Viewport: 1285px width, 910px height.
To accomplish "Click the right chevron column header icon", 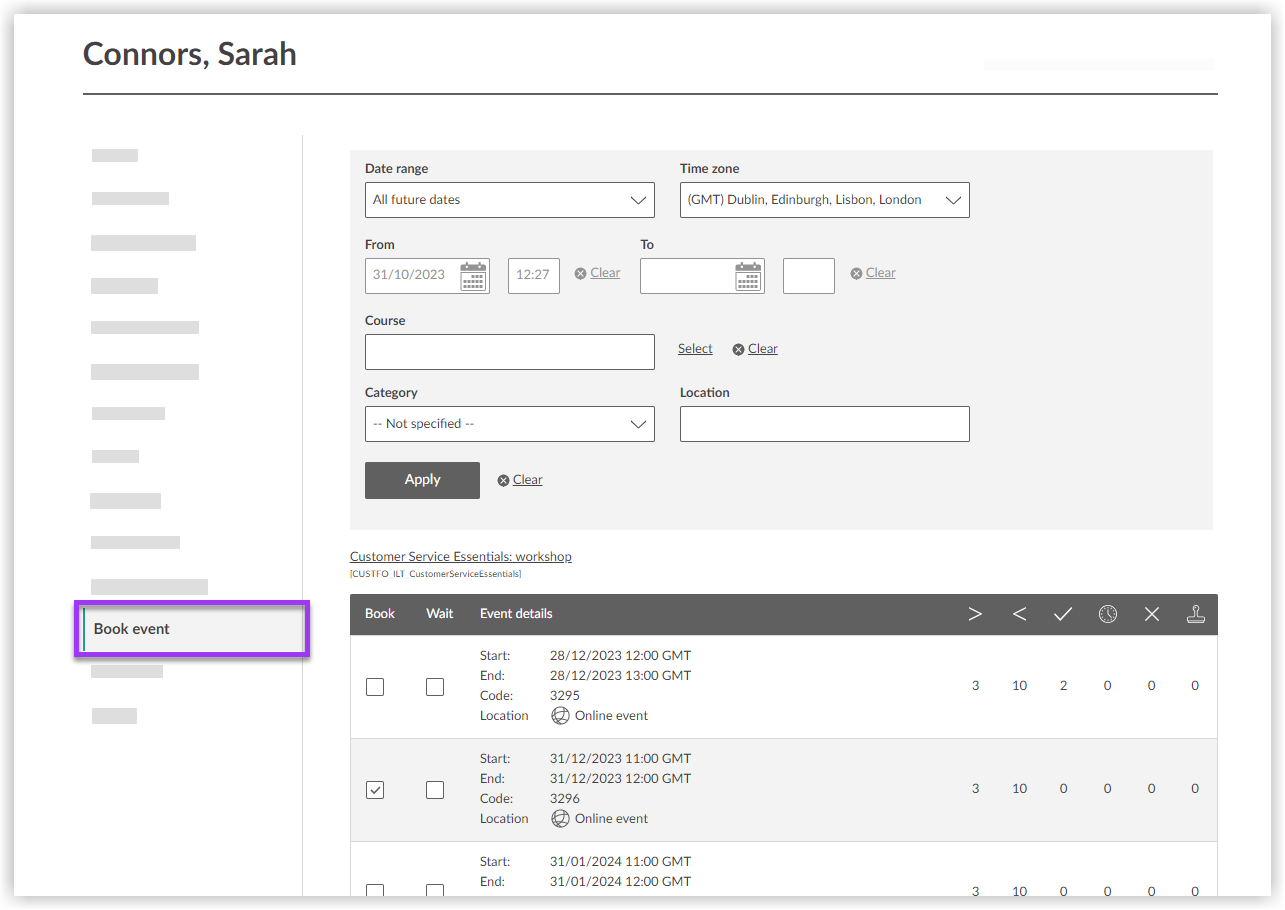I will click(x=975, y=614).
